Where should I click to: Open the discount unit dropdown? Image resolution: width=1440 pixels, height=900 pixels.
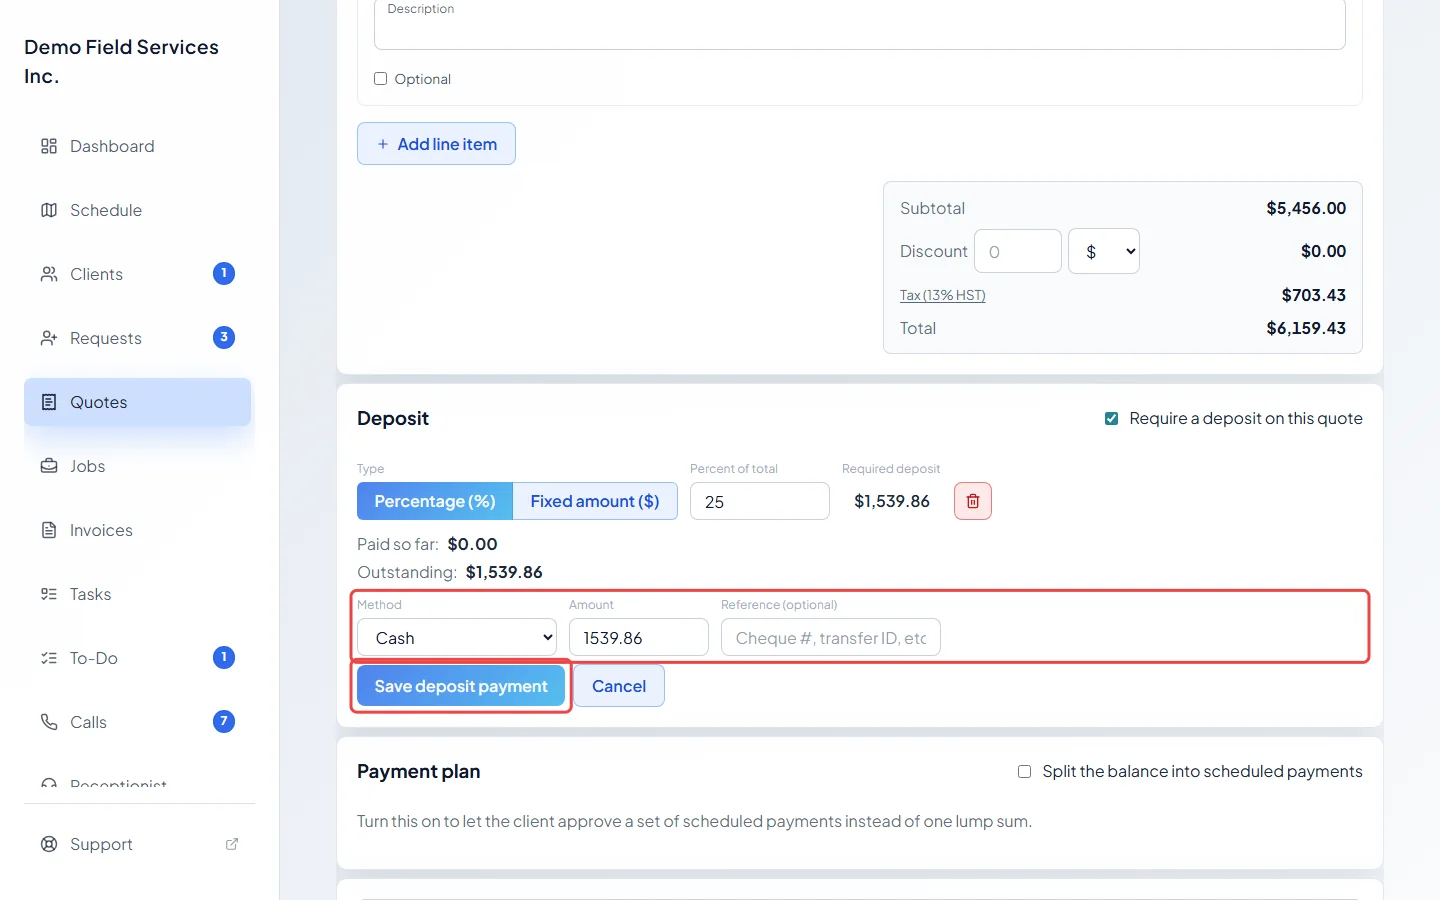click(x=1104, y=251)
